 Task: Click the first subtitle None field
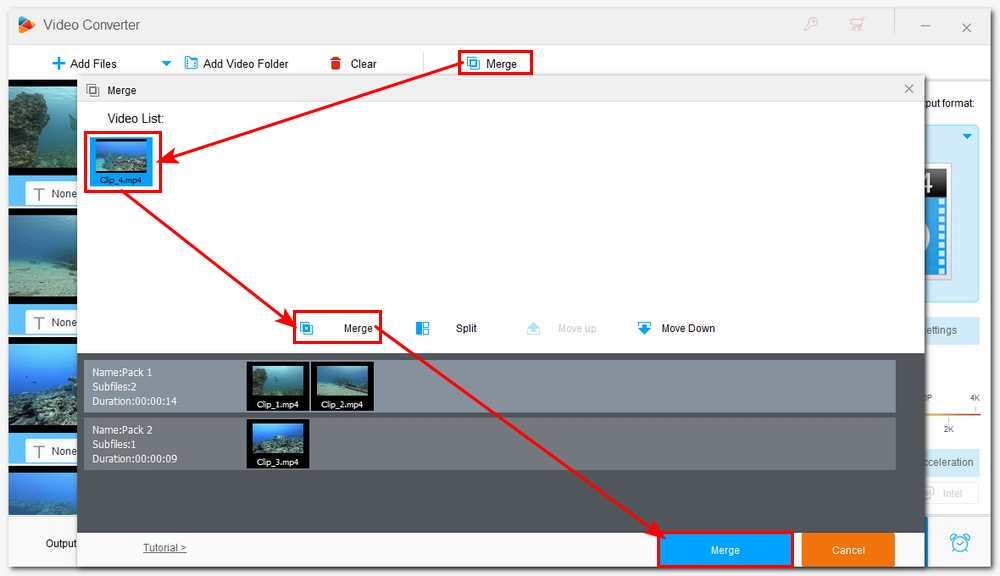point(52,193)
